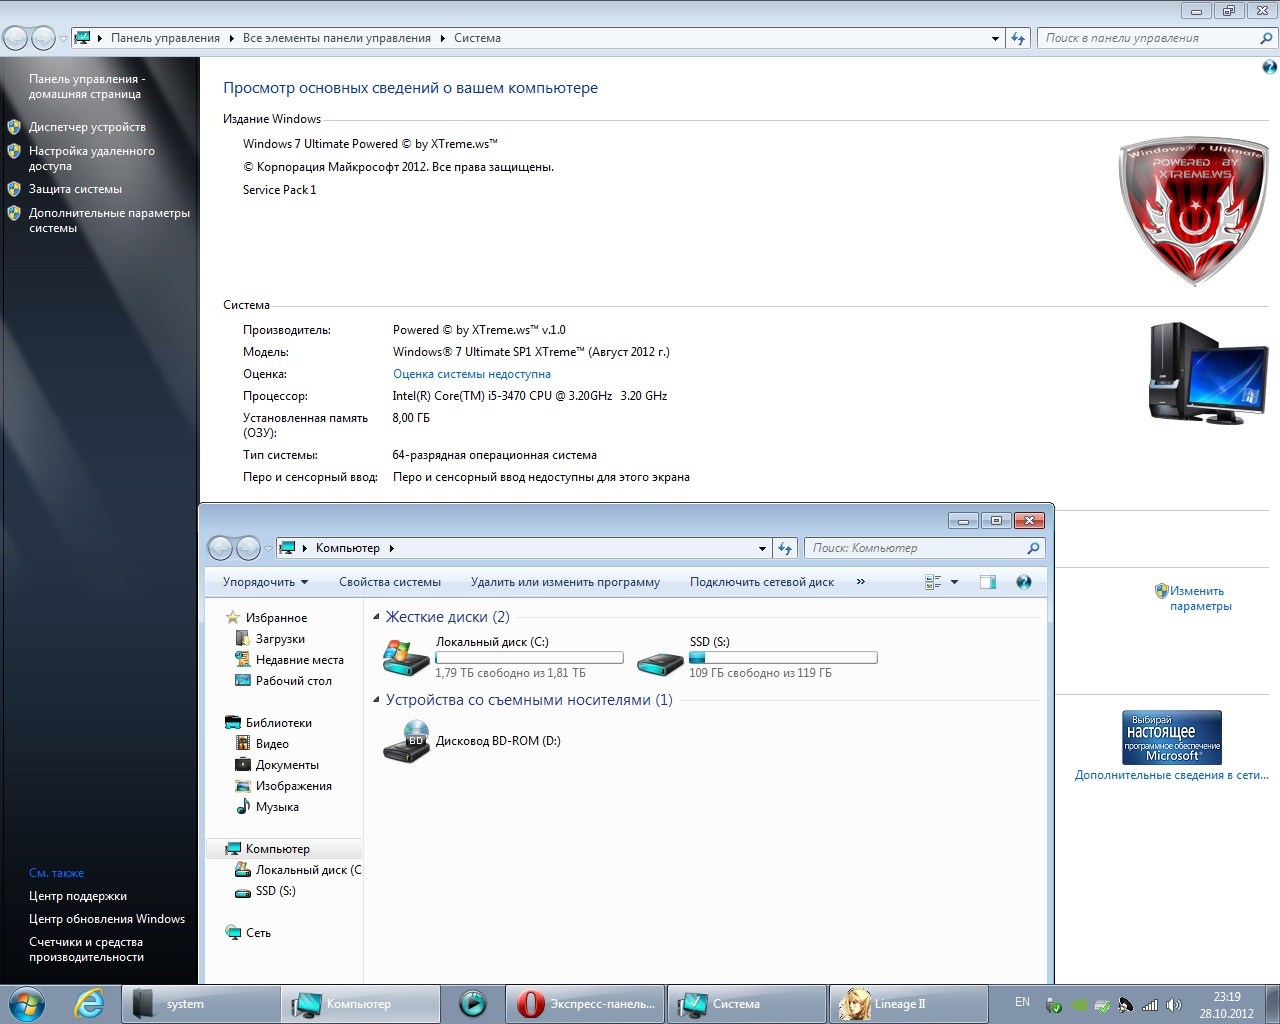Open Remote settings (Настройка удаленного доступа) link
This screenshot has width=1280, height=1024.
coord(92,158)
